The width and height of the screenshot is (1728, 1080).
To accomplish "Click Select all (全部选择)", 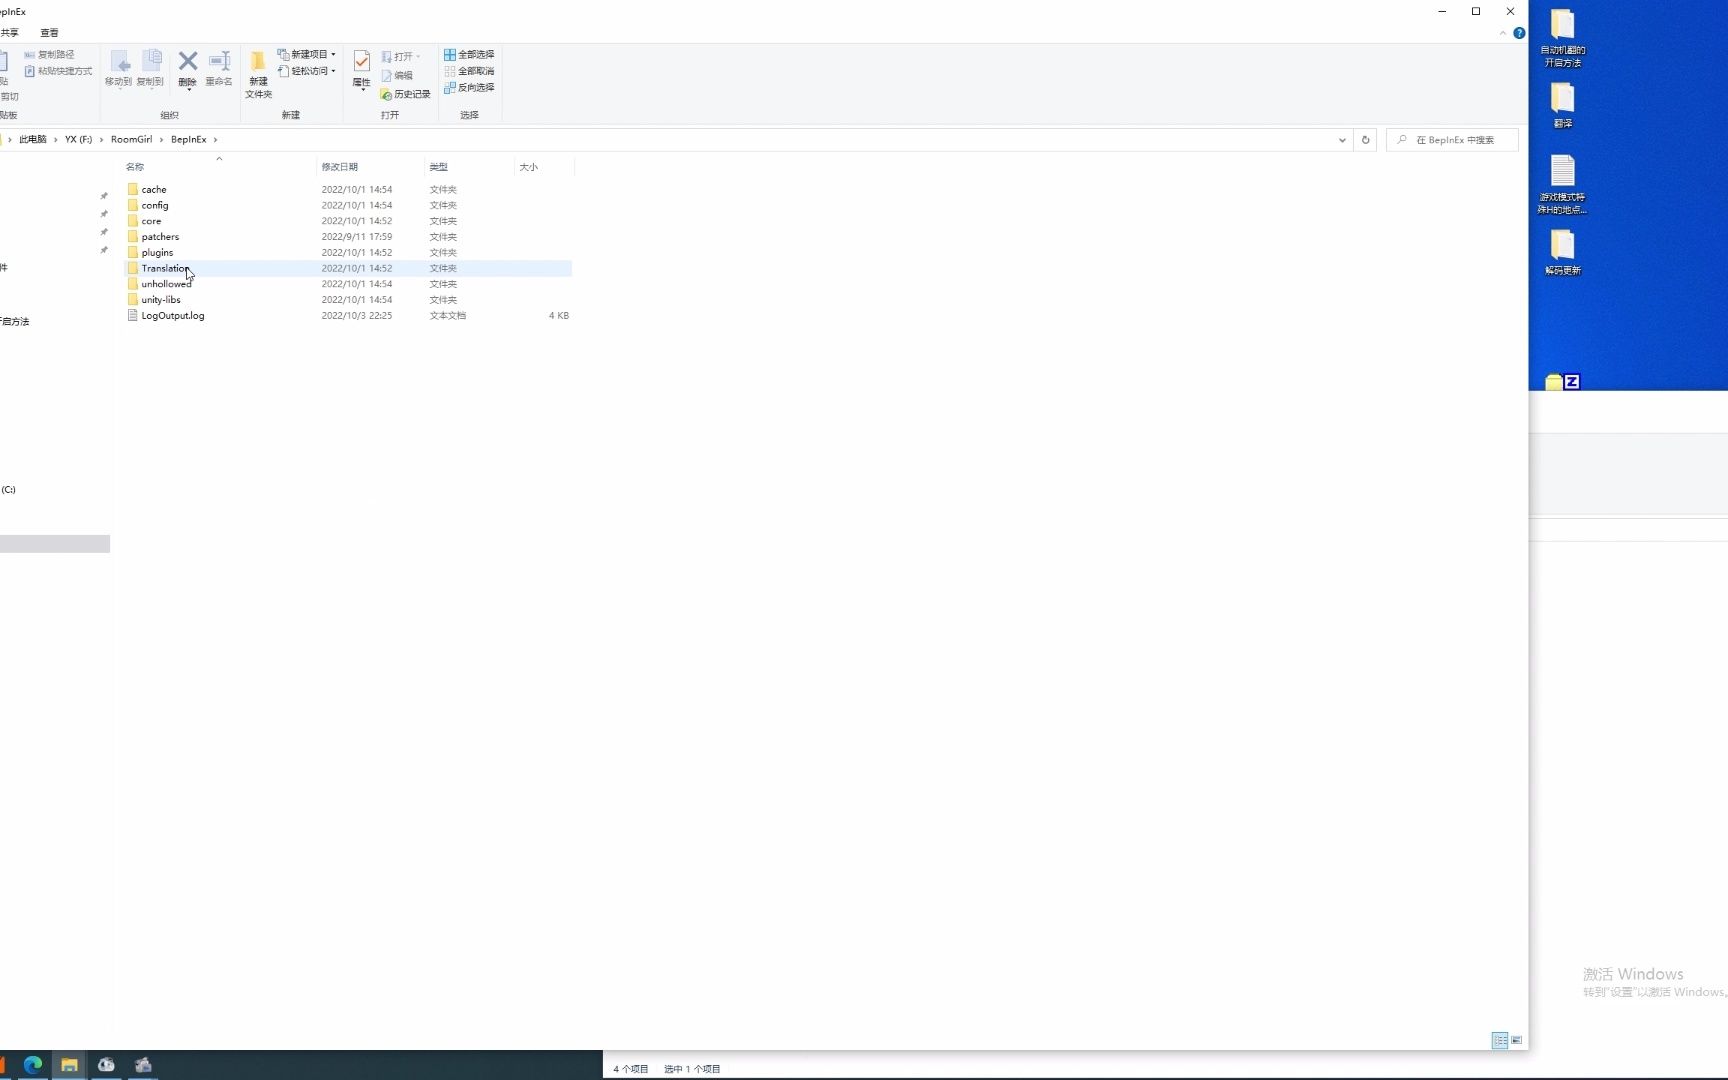I will (x=469, y=54).
